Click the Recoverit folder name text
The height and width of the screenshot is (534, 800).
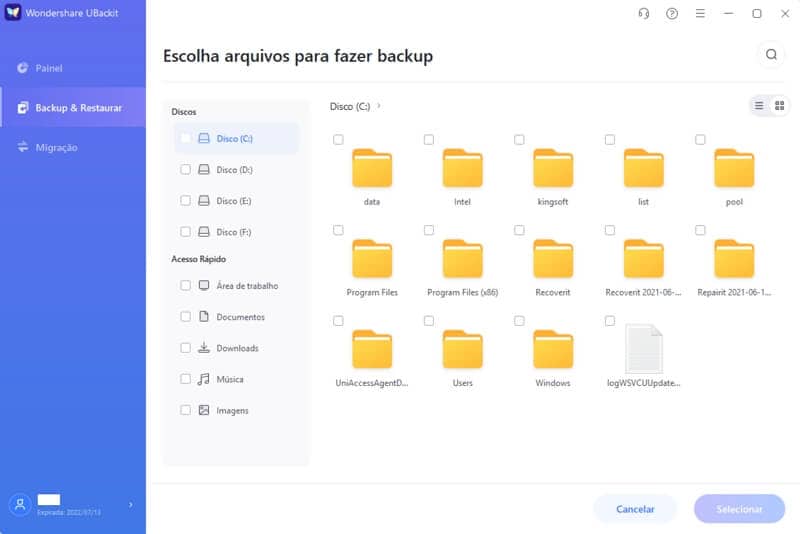pos(553,292)
